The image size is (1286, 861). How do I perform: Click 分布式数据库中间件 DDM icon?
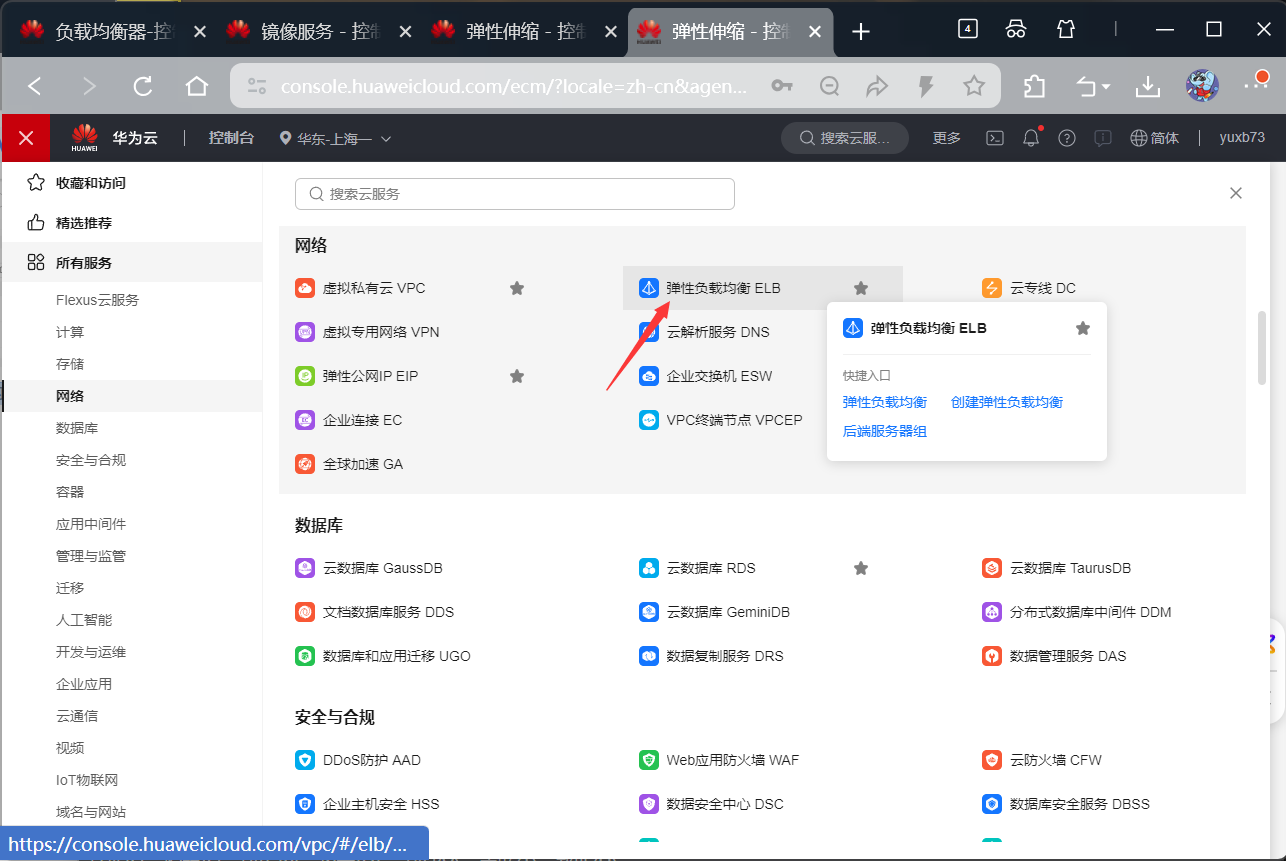[992, 612]
